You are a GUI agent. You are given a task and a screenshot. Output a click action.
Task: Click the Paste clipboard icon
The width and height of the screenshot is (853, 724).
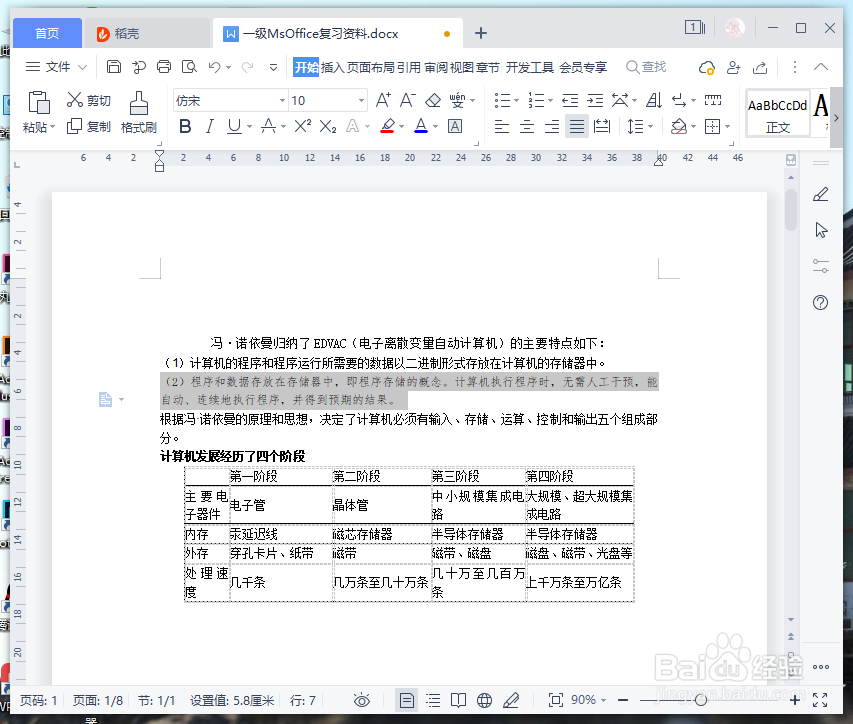pyautogui.click(x=39, y=102)
